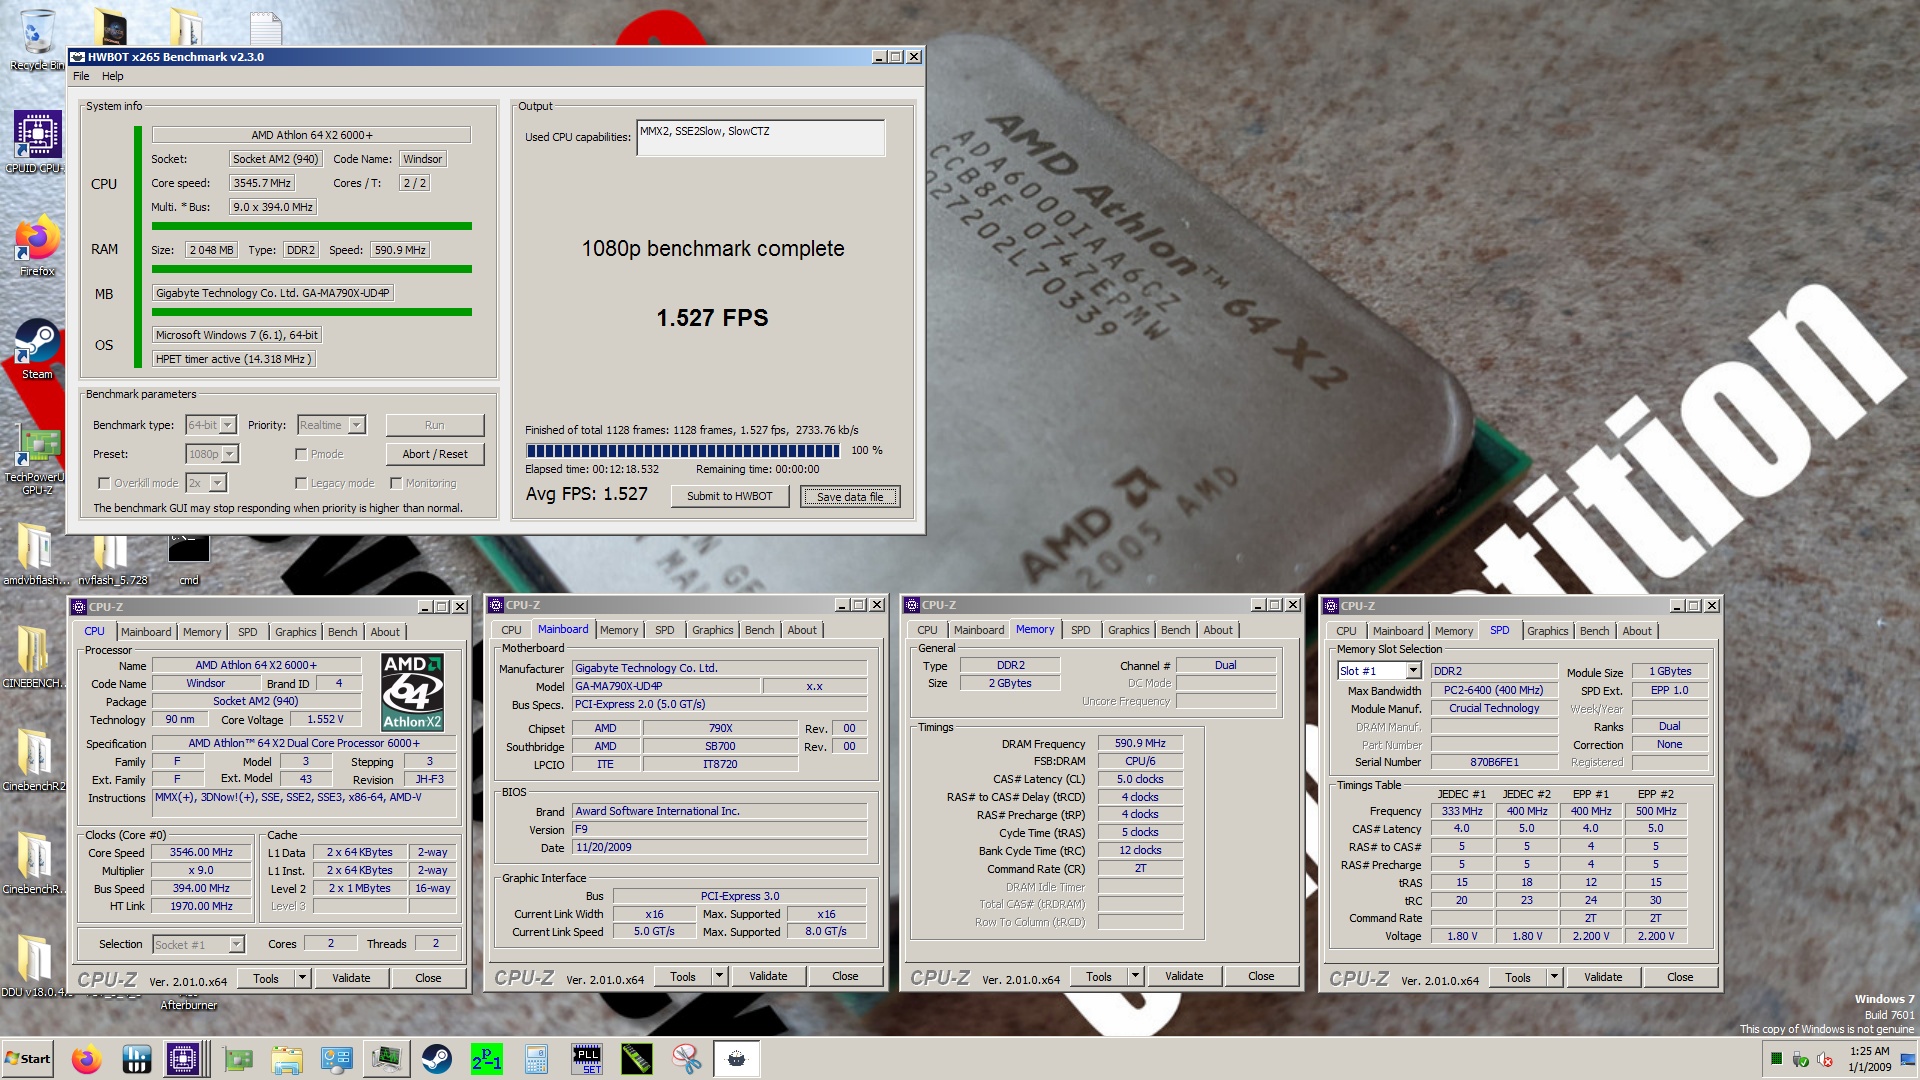Open the Benchmark type 64-bit dropdown
Image resolution: width=1920 pixels, height=1080 pixels.
click(x=211, y=425)
